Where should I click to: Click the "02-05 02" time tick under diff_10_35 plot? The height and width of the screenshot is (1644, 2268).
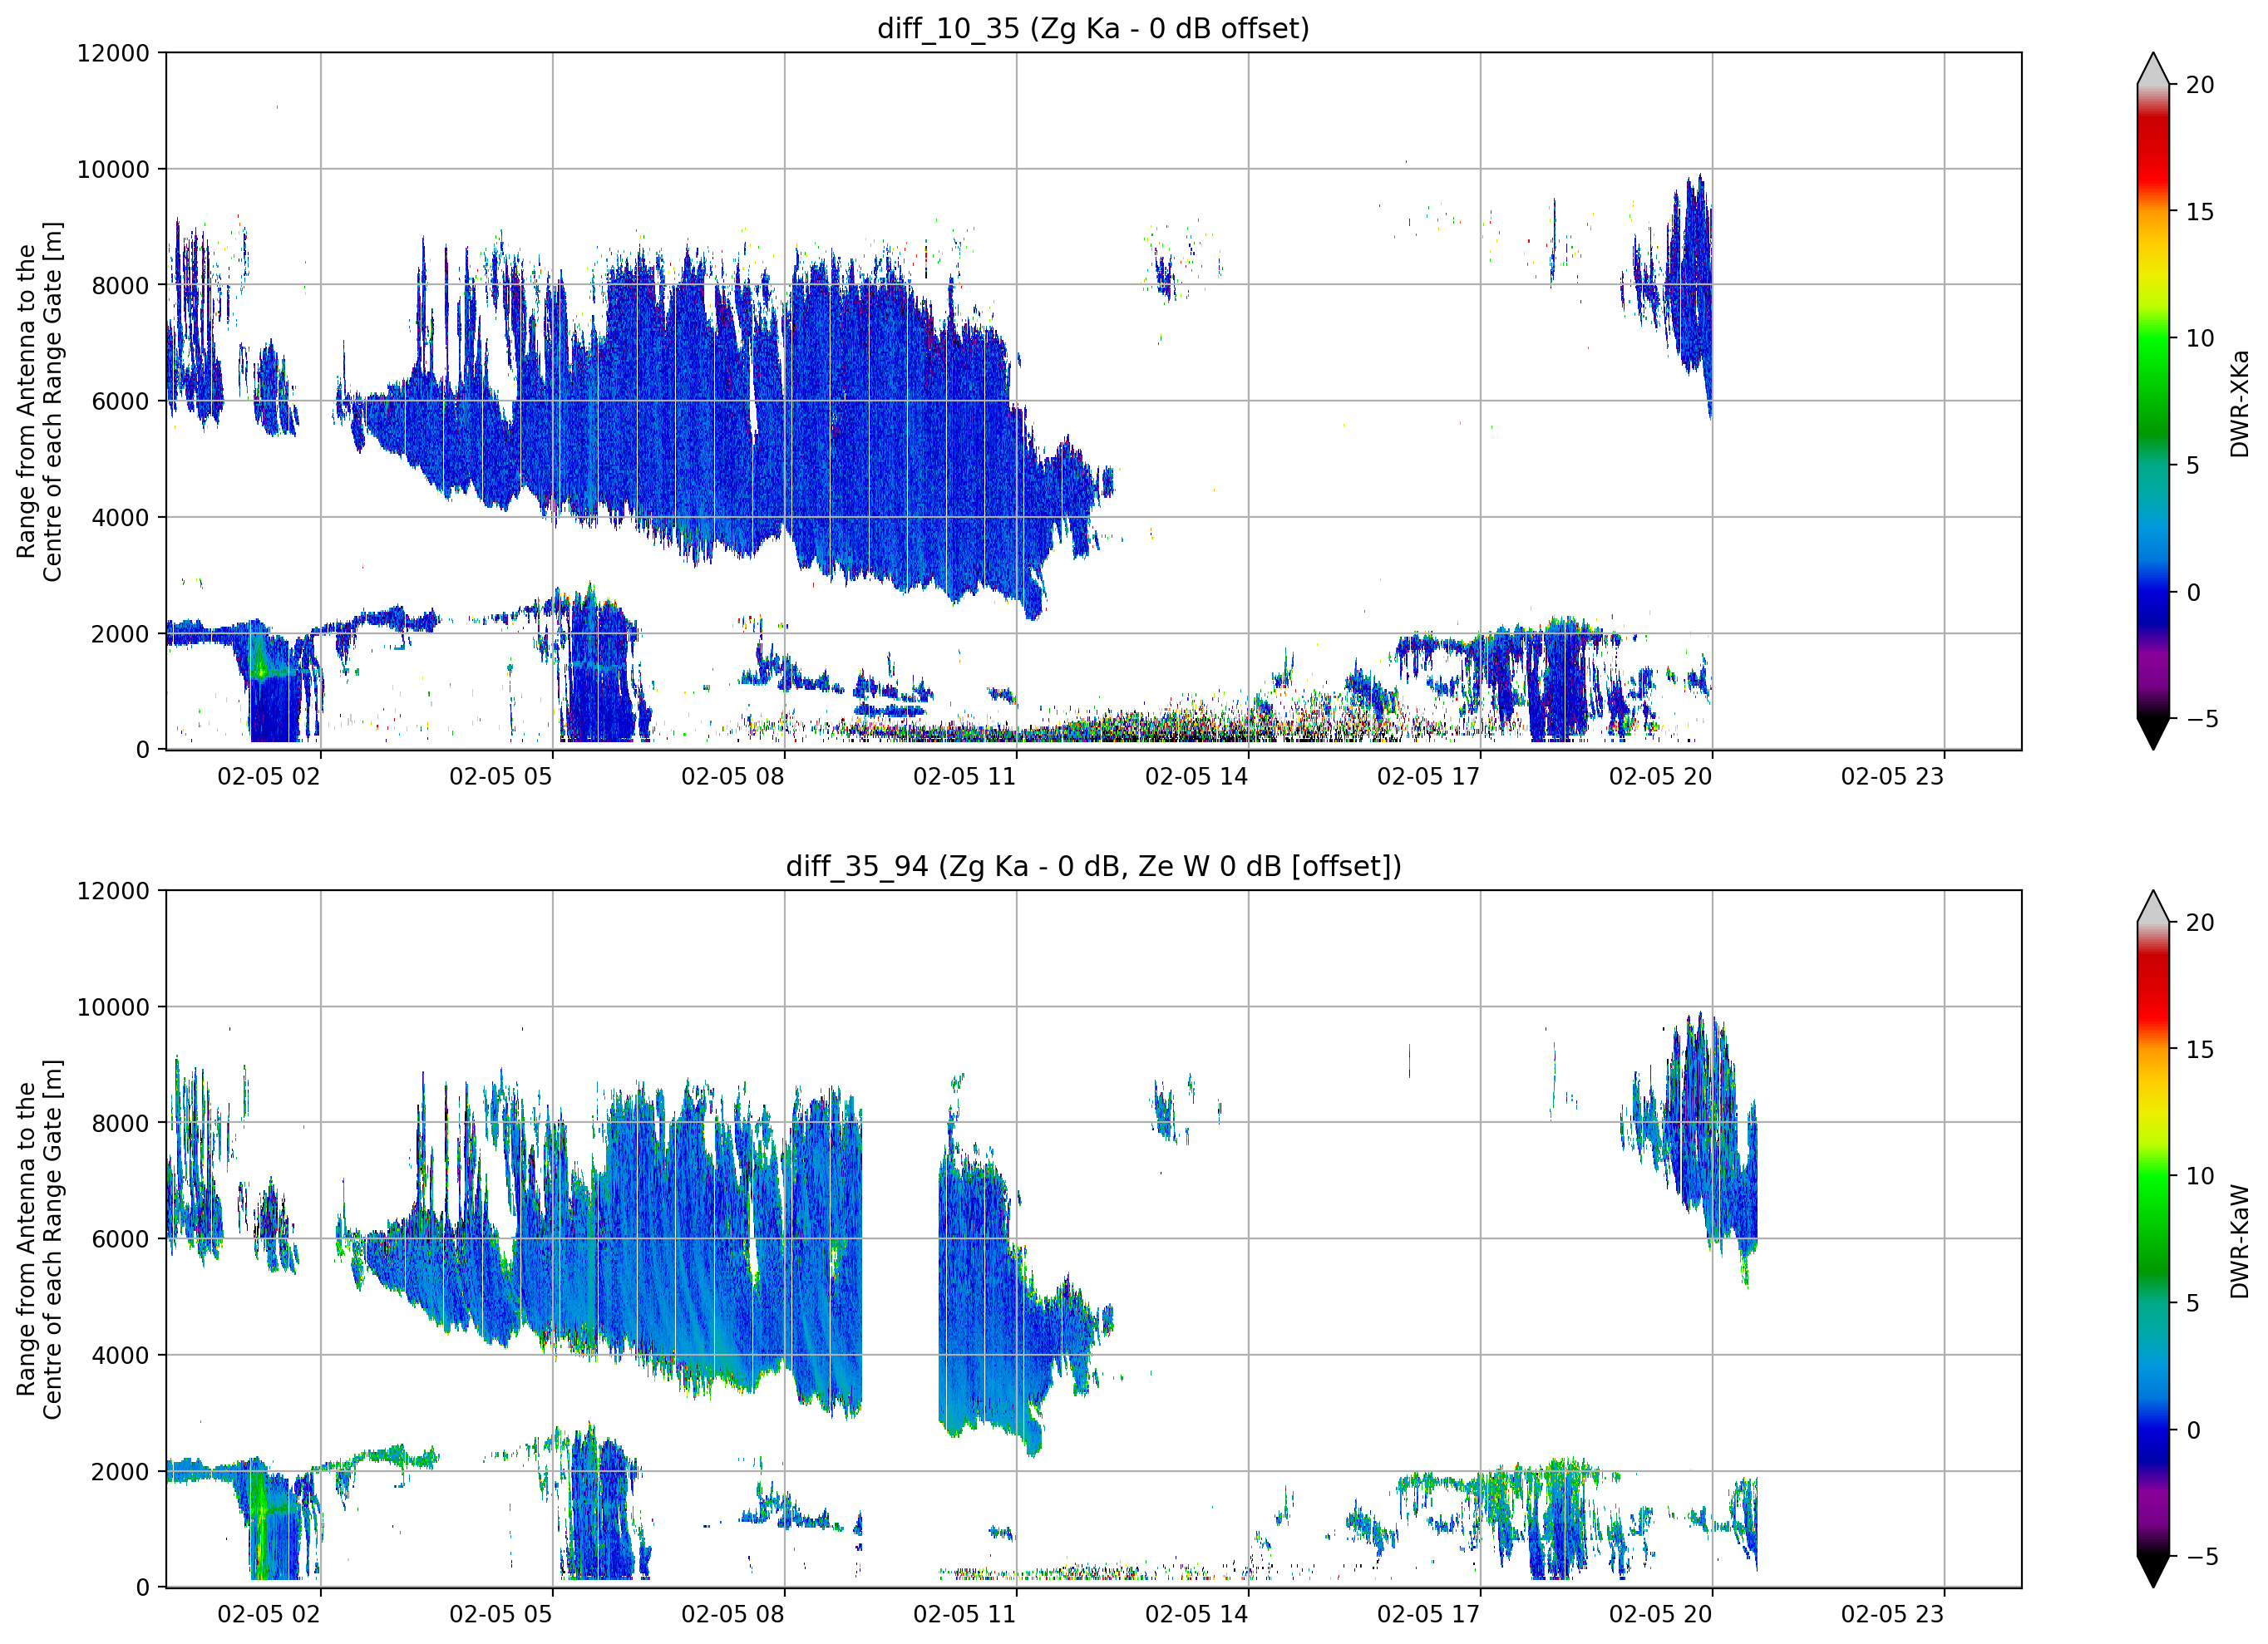tap(269, 777)
